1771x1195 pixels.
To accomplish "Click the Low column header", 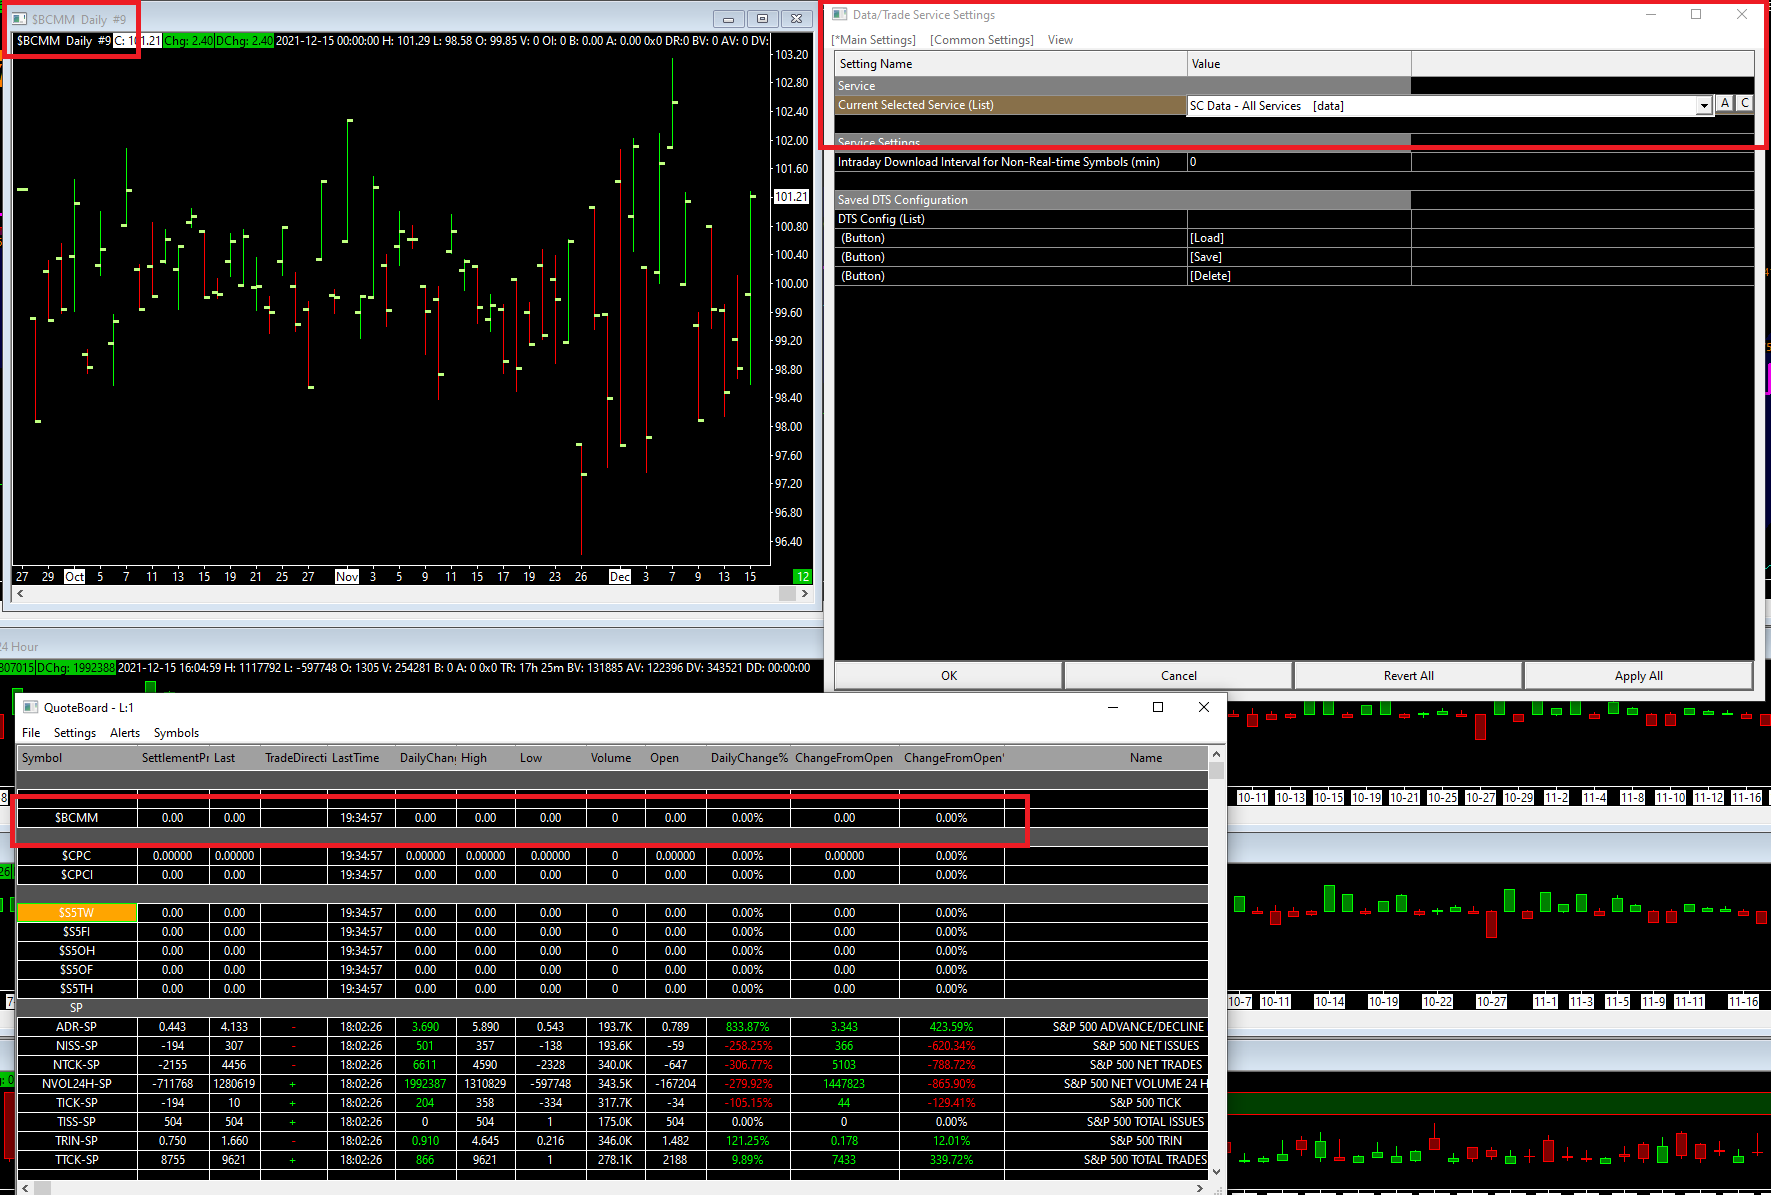I will 551,758.
